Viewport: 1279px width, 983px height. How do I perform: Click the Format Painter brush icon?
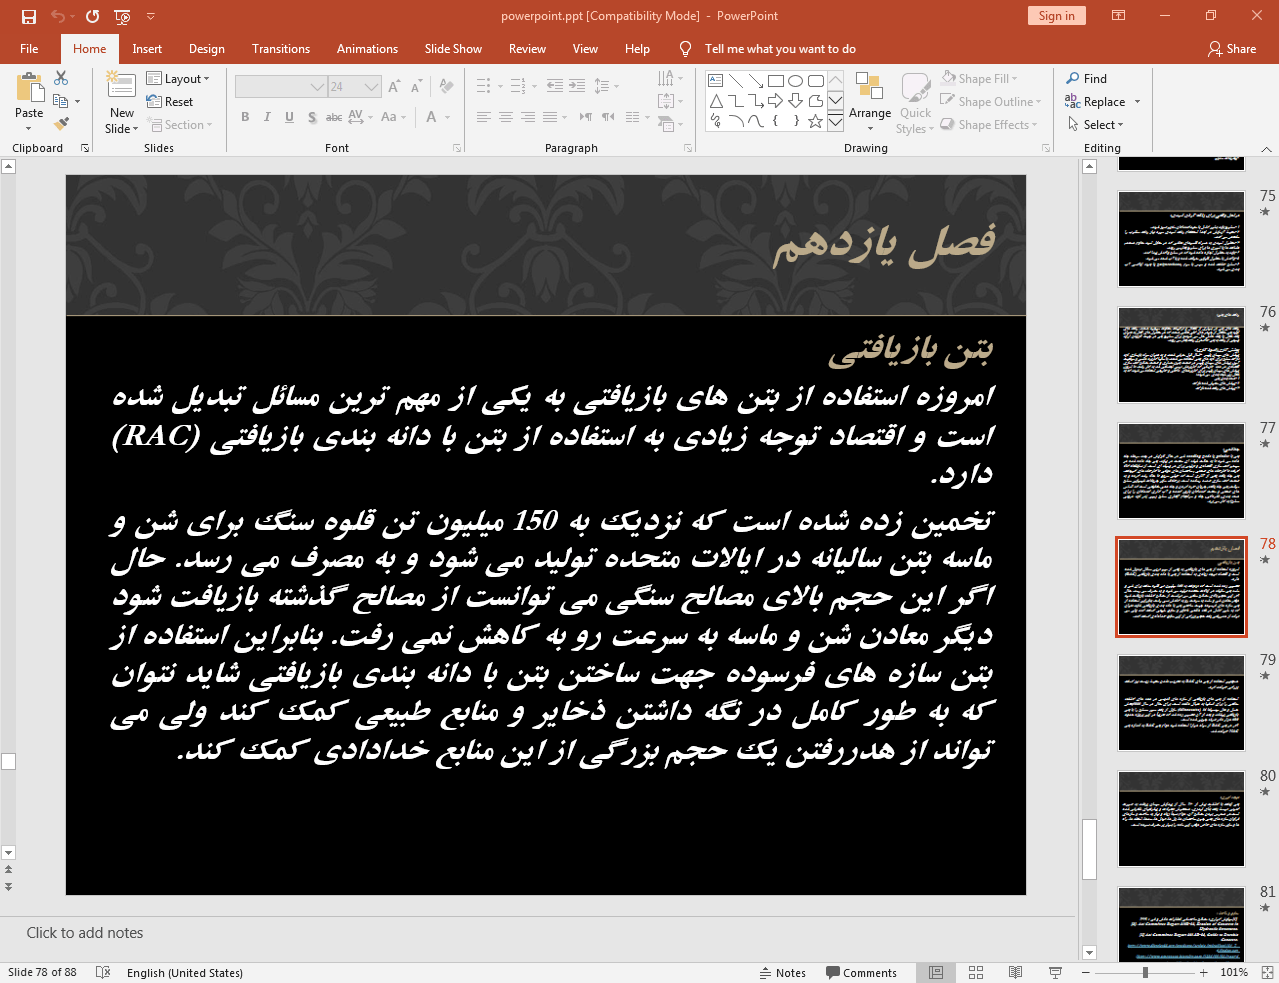pos(61,124)
